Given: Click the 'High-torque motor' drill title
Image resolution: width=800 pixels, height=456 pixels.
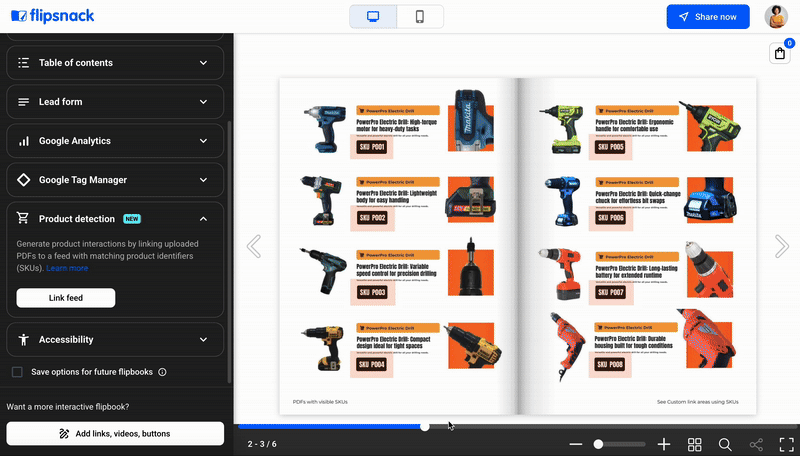Looking at the screenshot, I should click(x=396, y=125).
